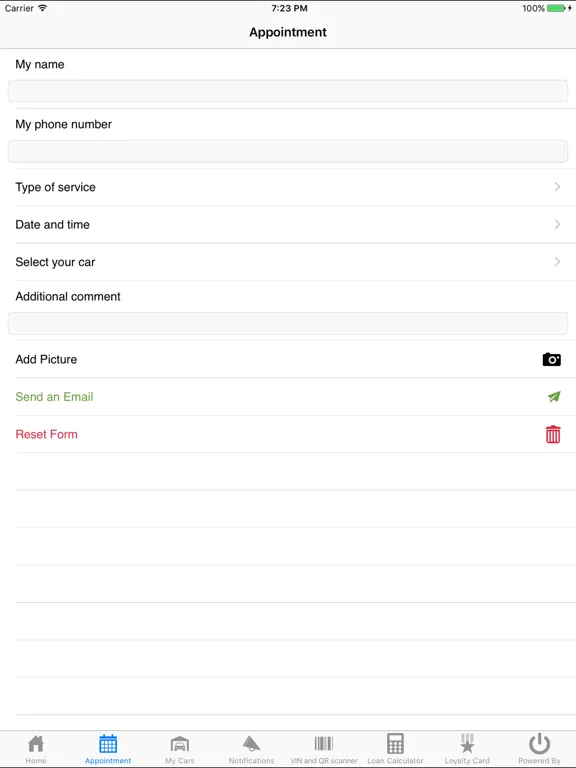Screen dimensions: 576x768
Task: Click the Send an Email link
Action: pos(54,397)
